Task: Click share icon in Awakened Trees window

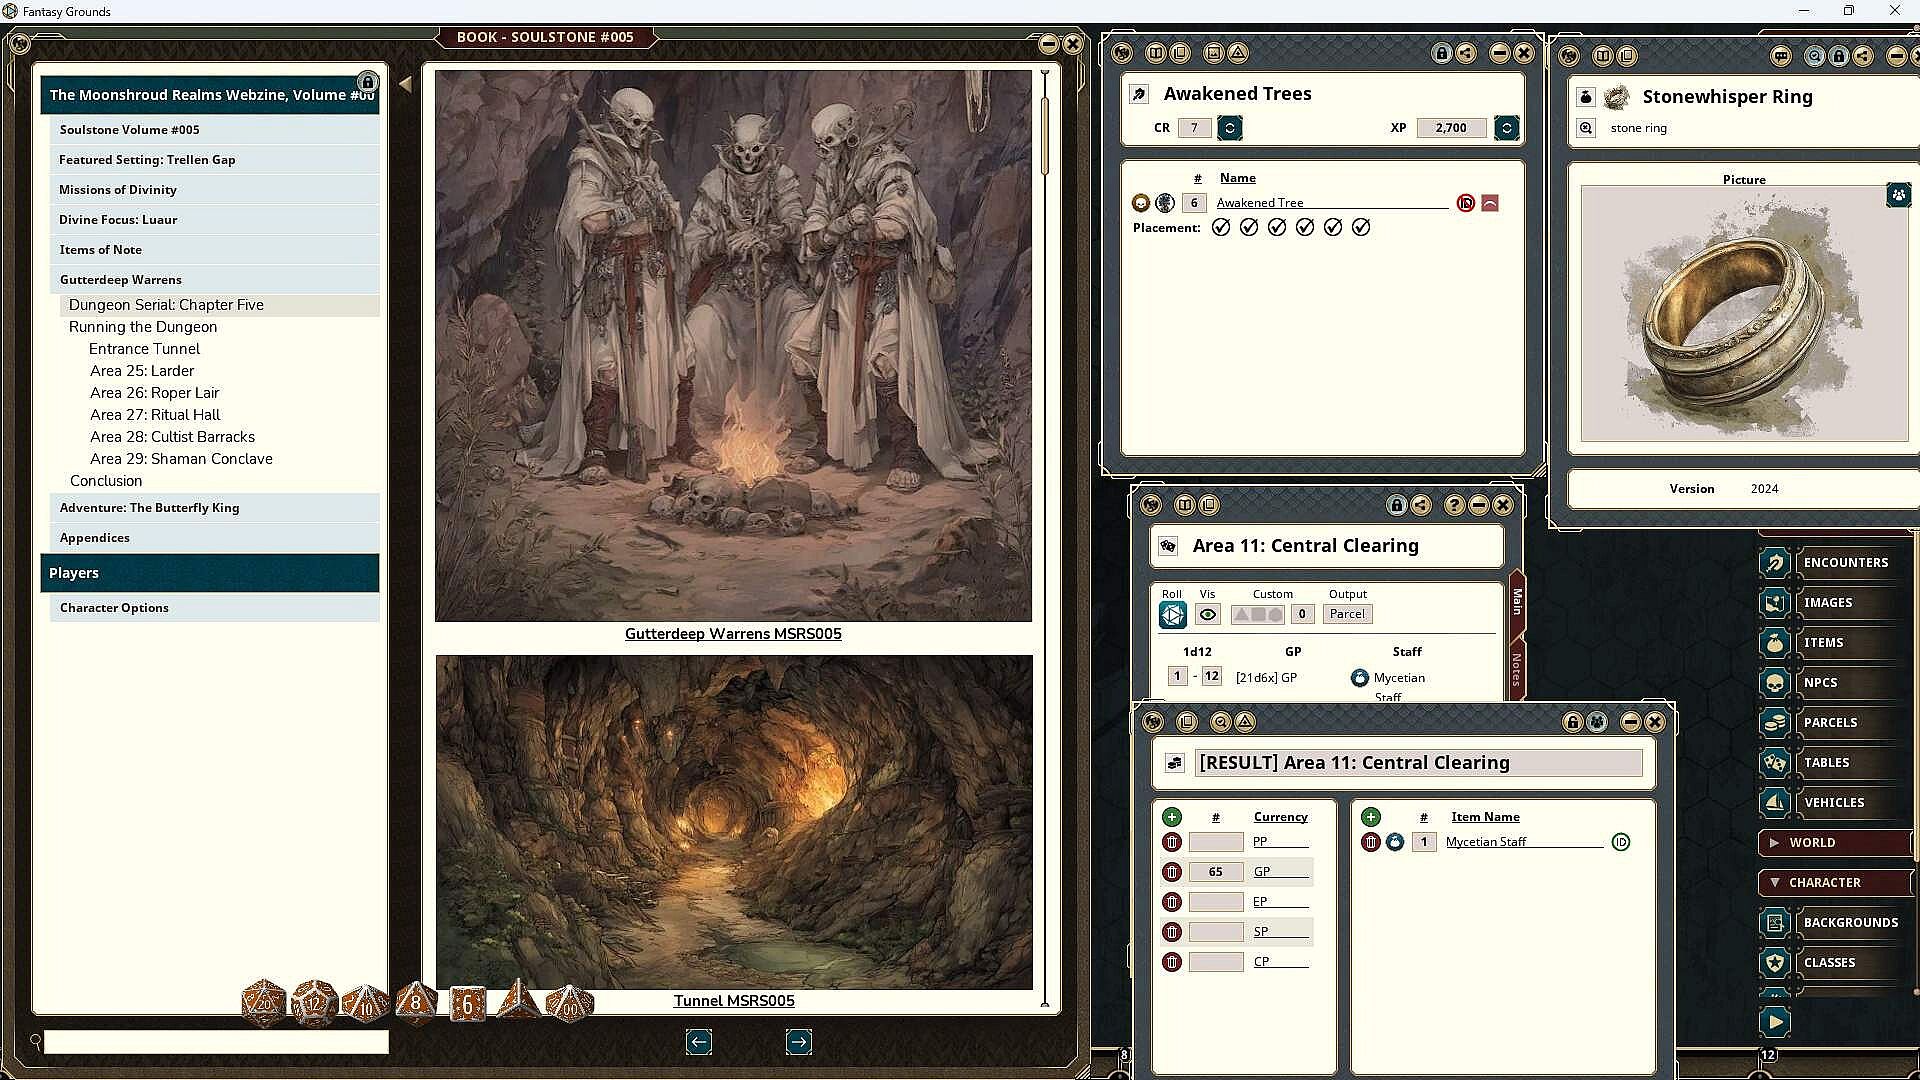Action: 1466,53
